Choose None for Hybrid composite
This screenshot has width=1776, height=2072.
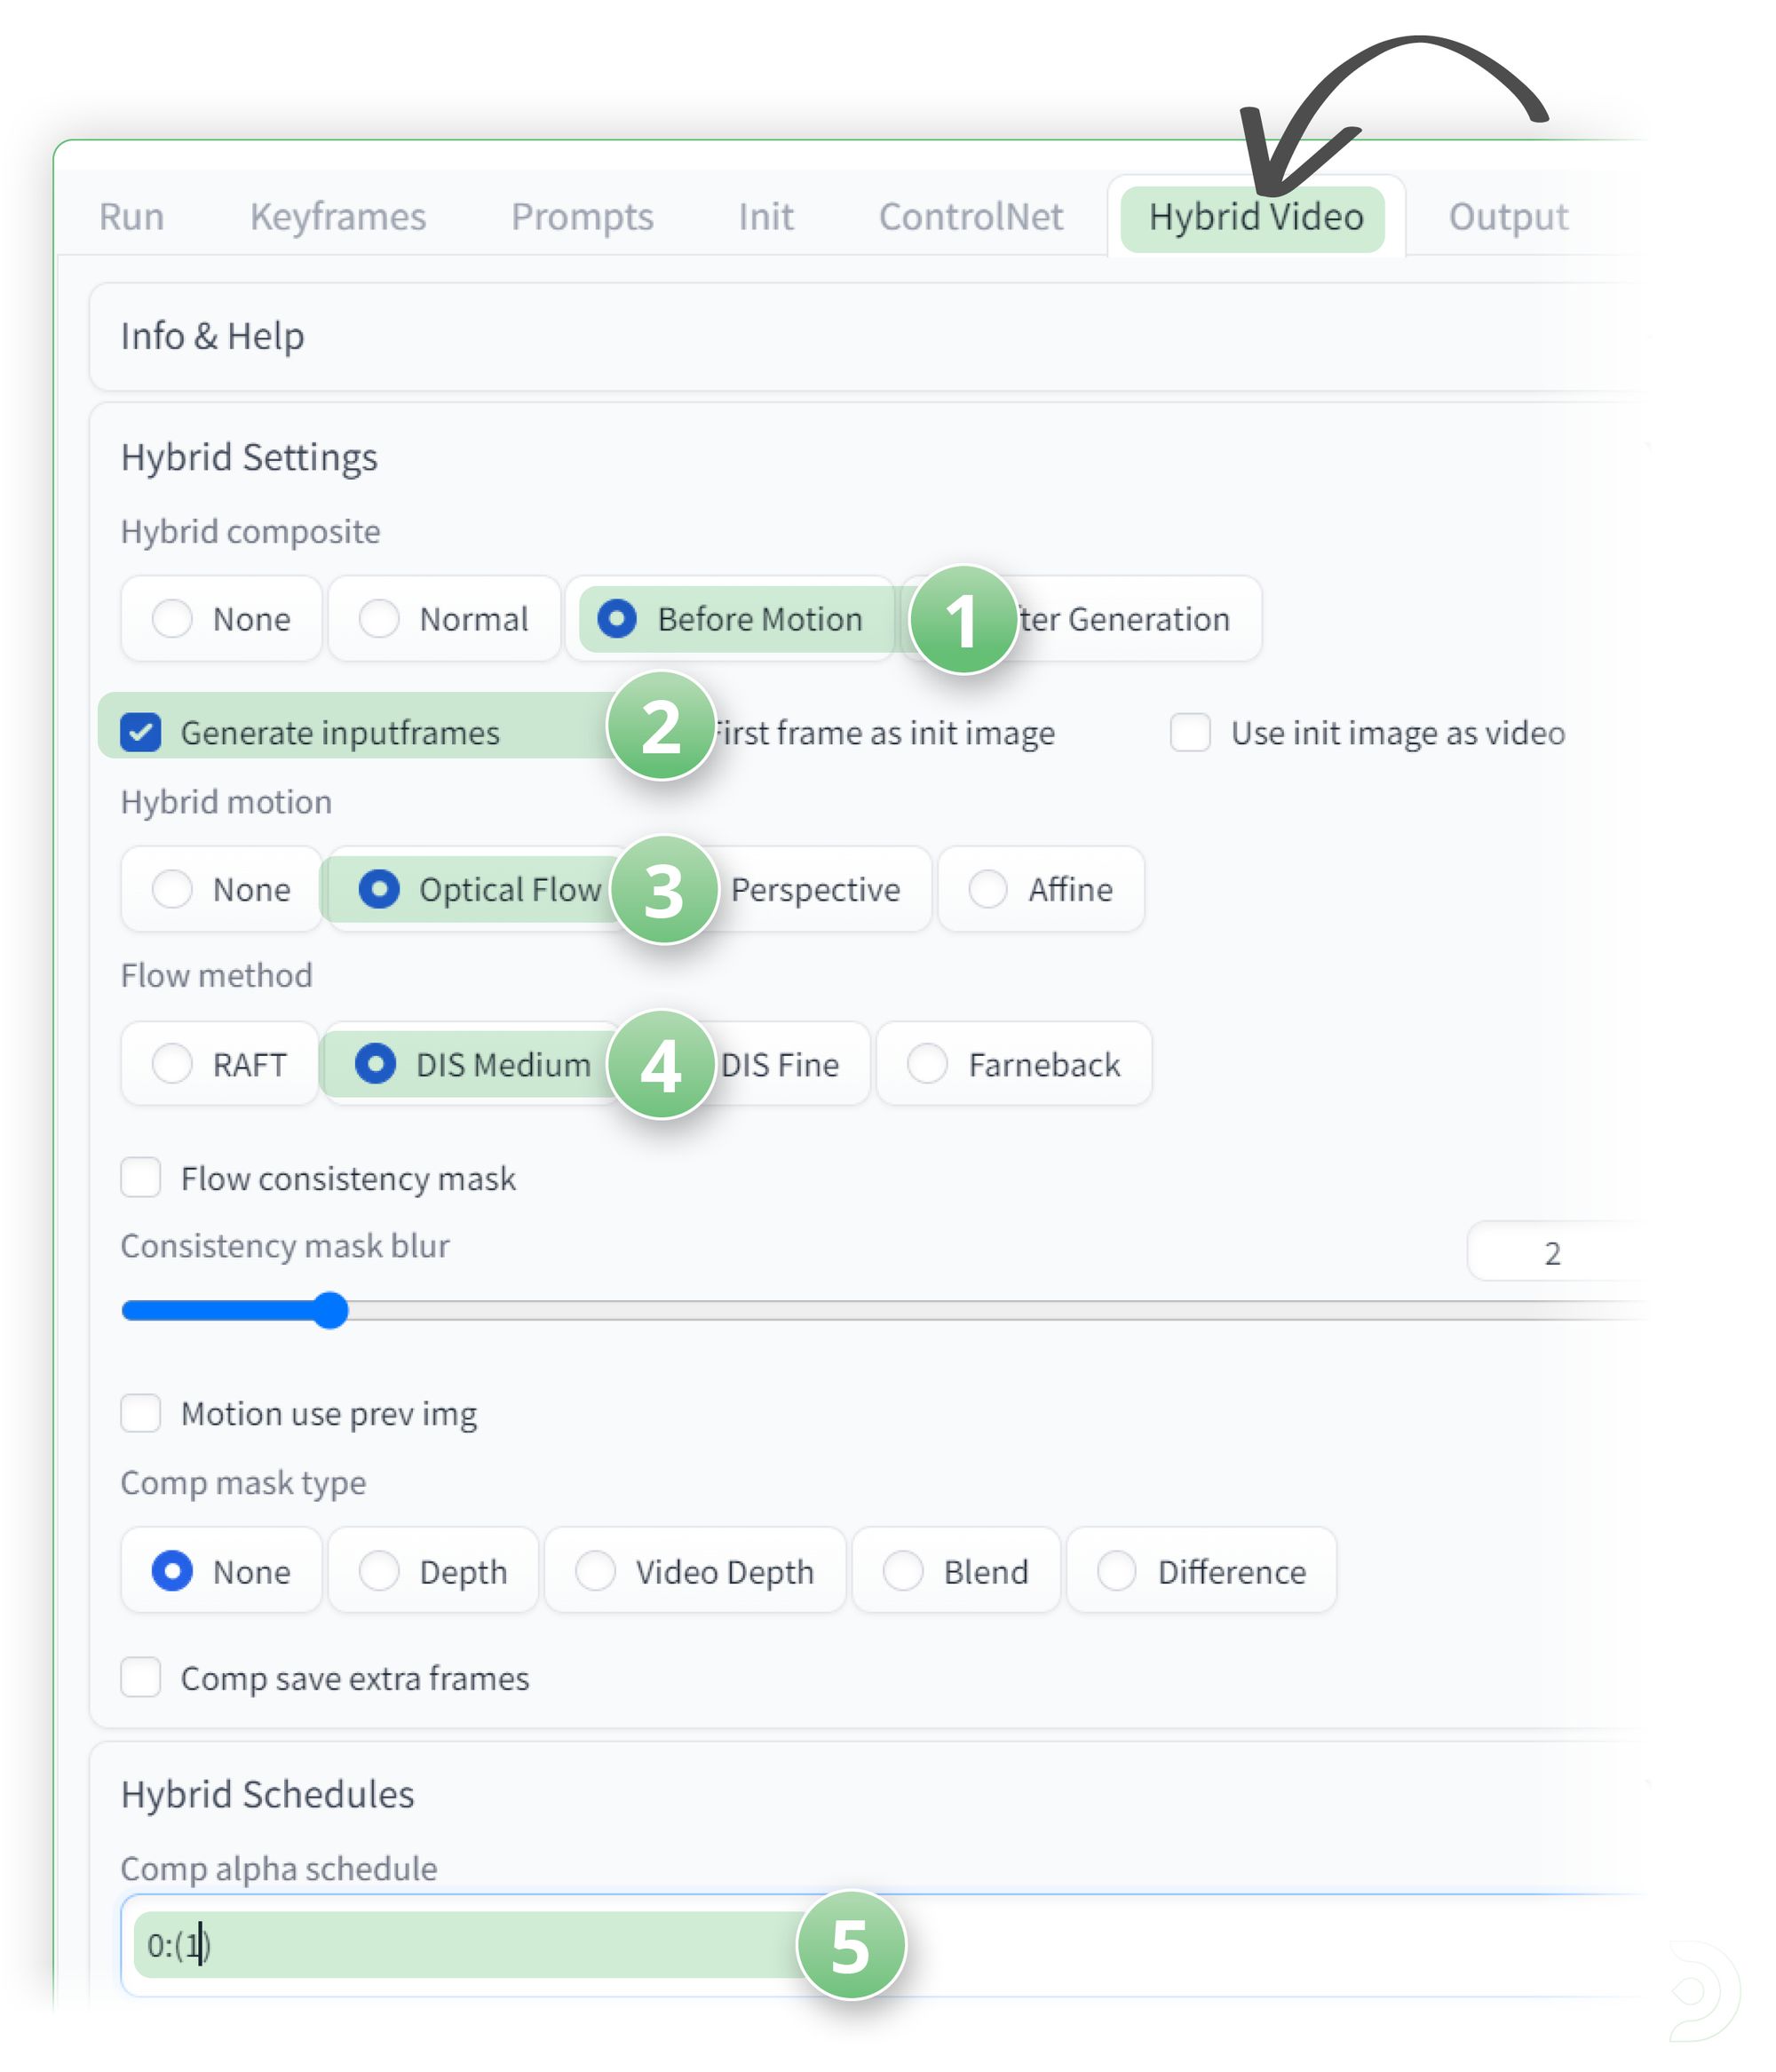pos(172,618)
